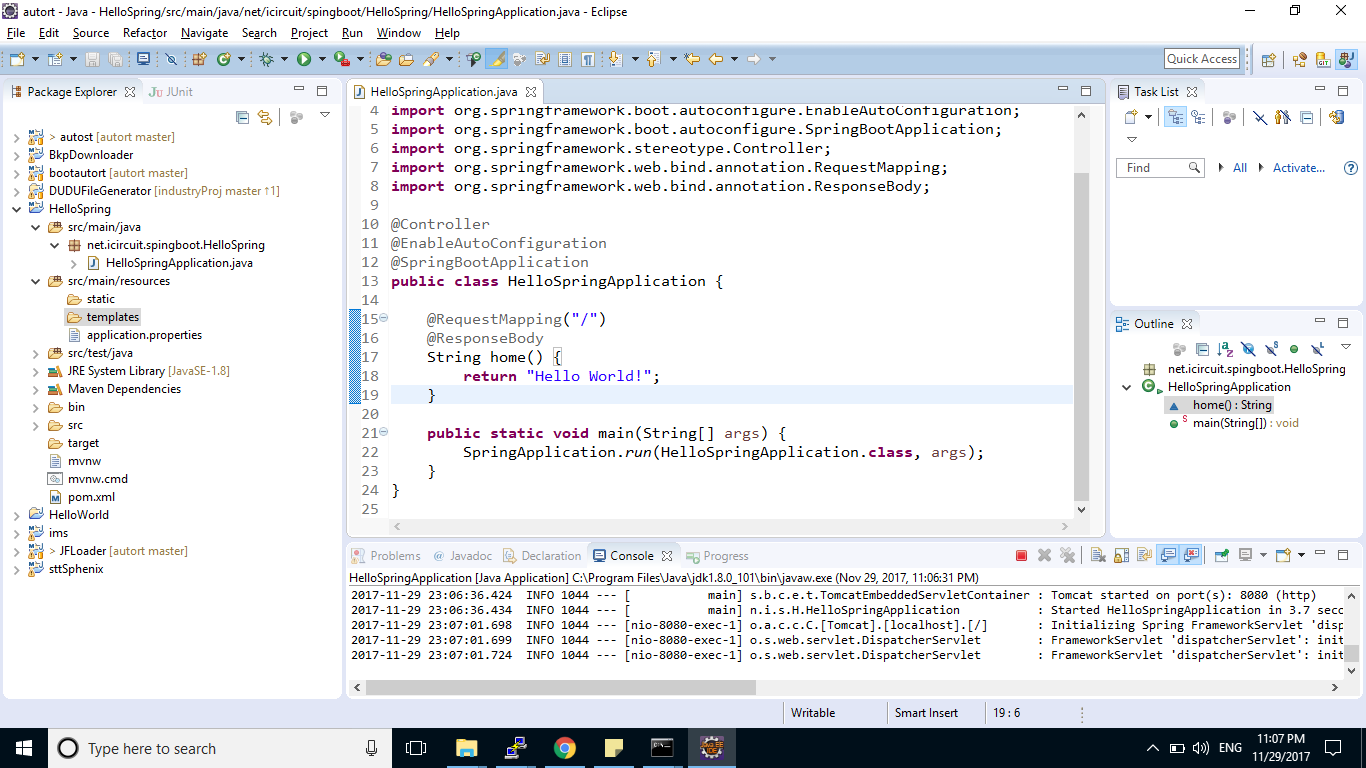Click the Windows Start button
Viewport: 1366px width, 768px height.
tap(23, 748)
